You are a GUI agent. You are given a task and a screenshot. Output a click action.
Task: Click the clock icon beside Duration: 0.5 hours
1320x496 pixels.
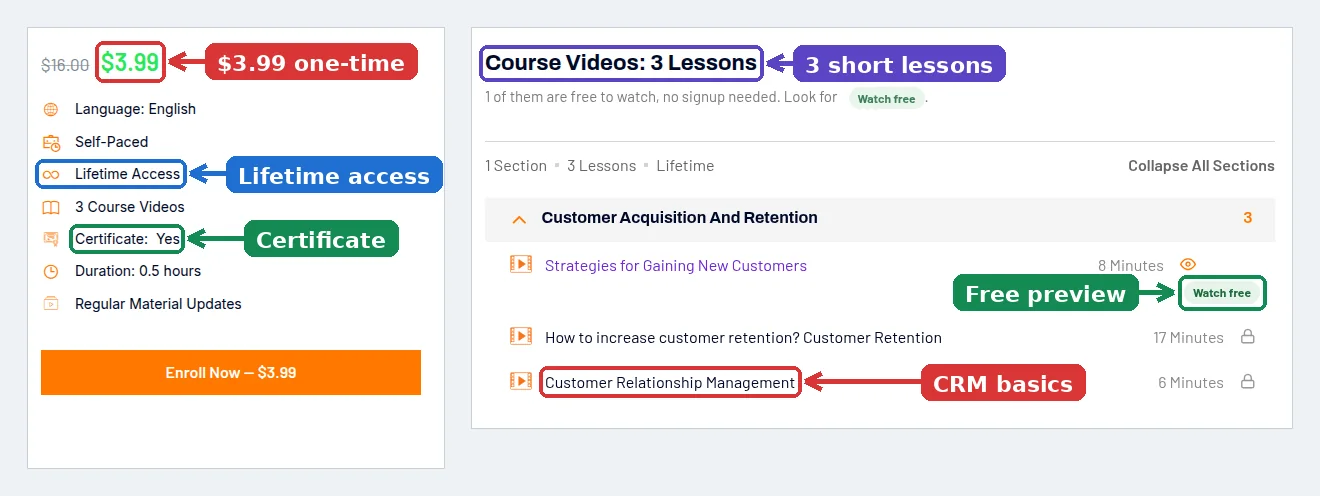click(51, 271)
